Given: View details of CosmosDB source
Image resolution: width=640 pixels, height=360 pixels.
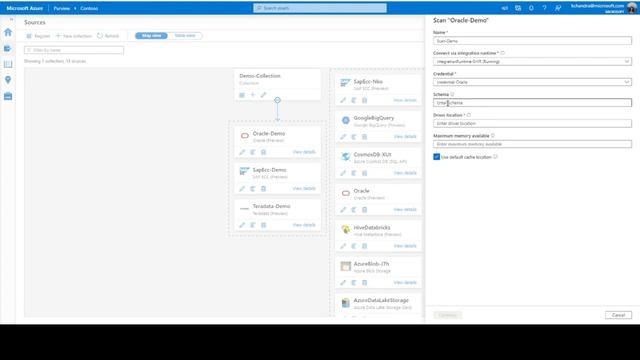Looking at the screenshot, I should pos(405,173).
